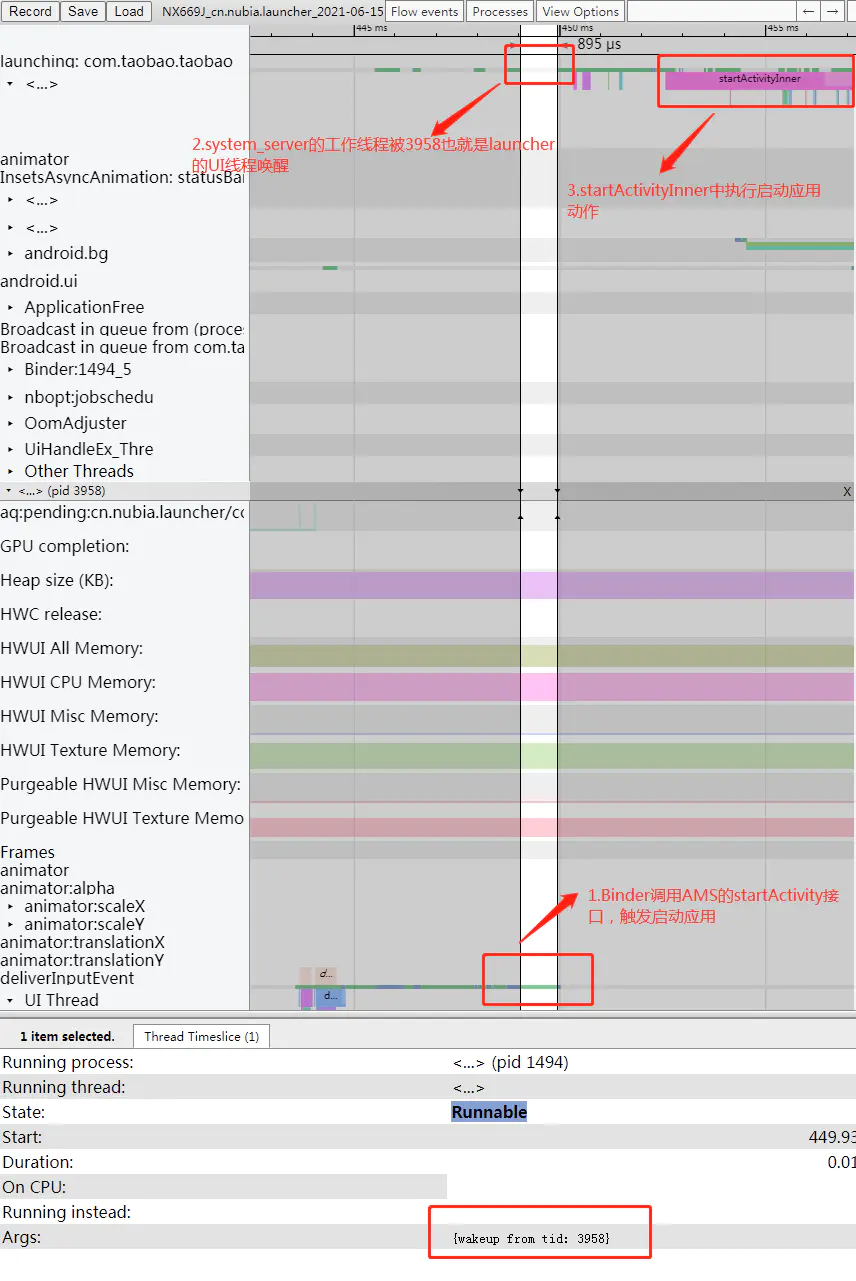The height and width of the screenshot is (1281, 856).
Task: Expand the OomAdjuster thread row
Action: point(10,423)
